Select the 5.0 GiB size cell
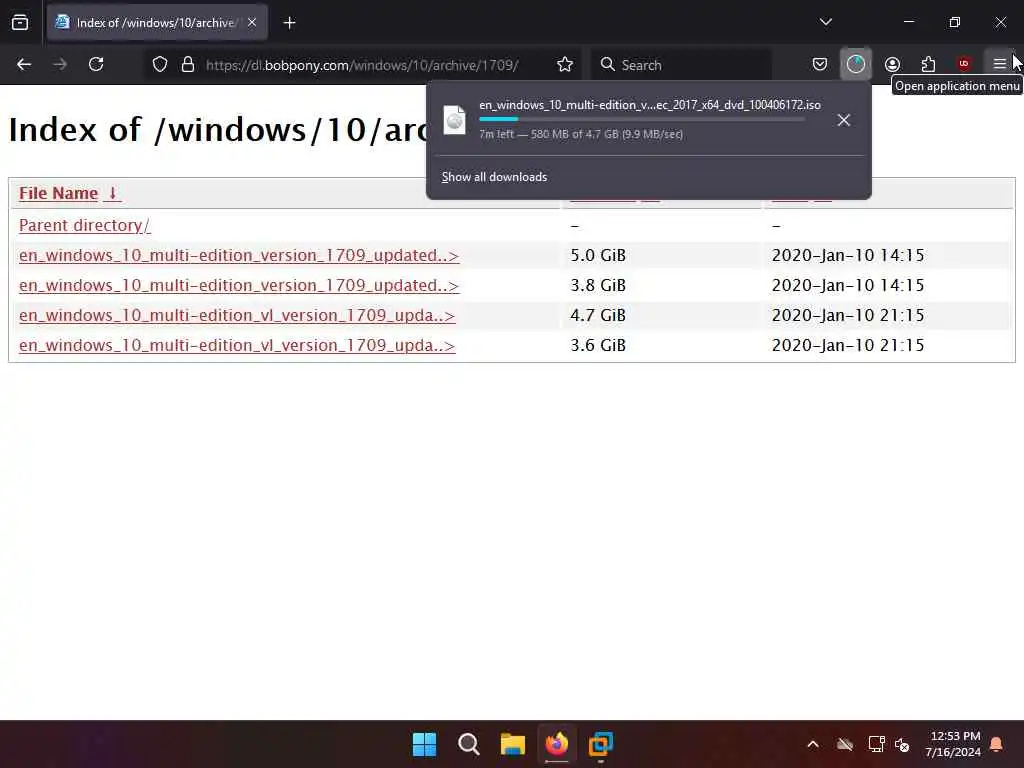This screenshot has width=1024, height=768. tap(598, 255)
